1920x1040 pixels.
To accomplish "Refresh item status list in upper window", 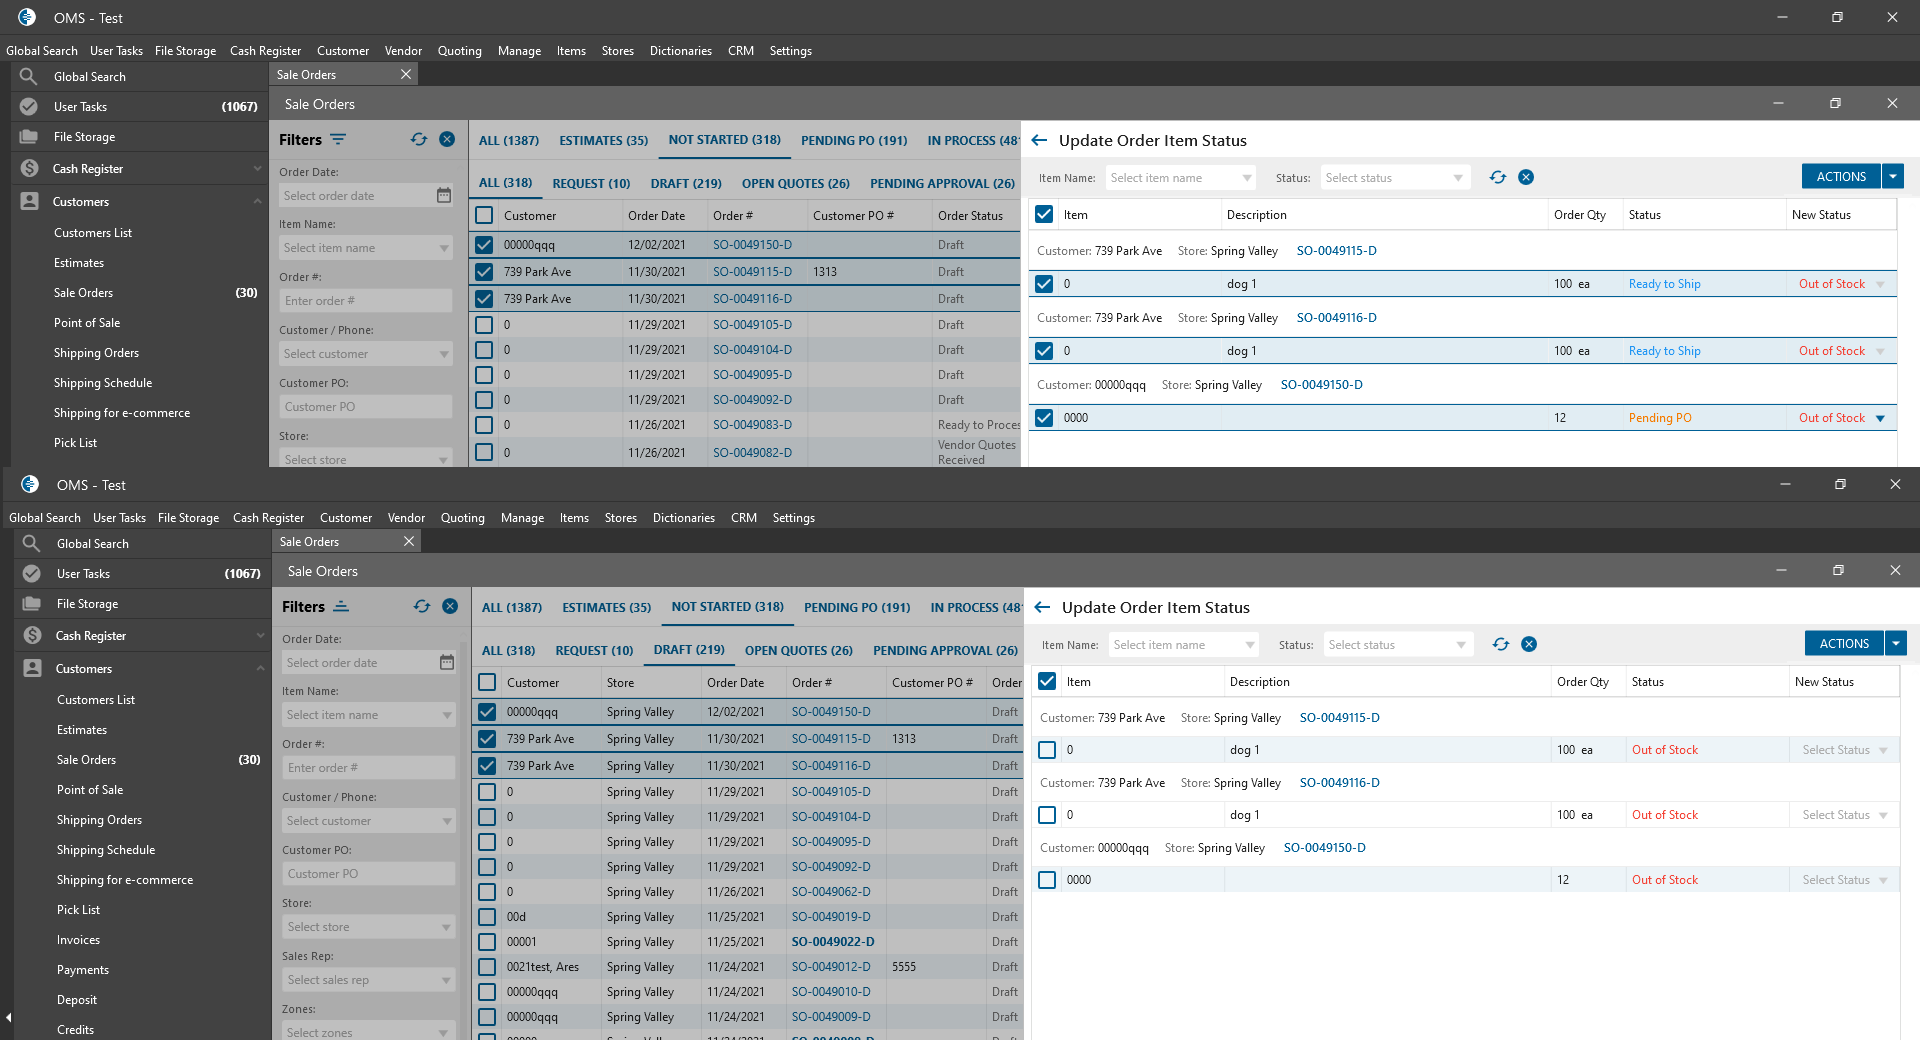I will pos(1498,177).
